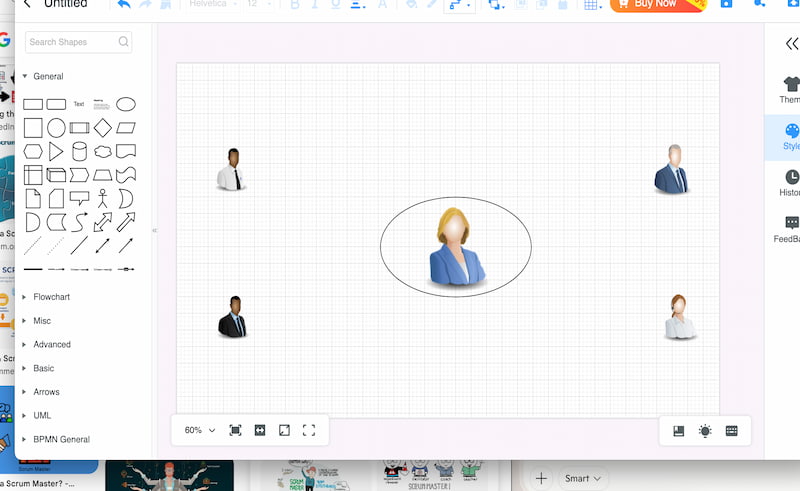Open the Feedback tab in right sidebar
The width and height of the screenshot is (800, 491).
[788, 229]
